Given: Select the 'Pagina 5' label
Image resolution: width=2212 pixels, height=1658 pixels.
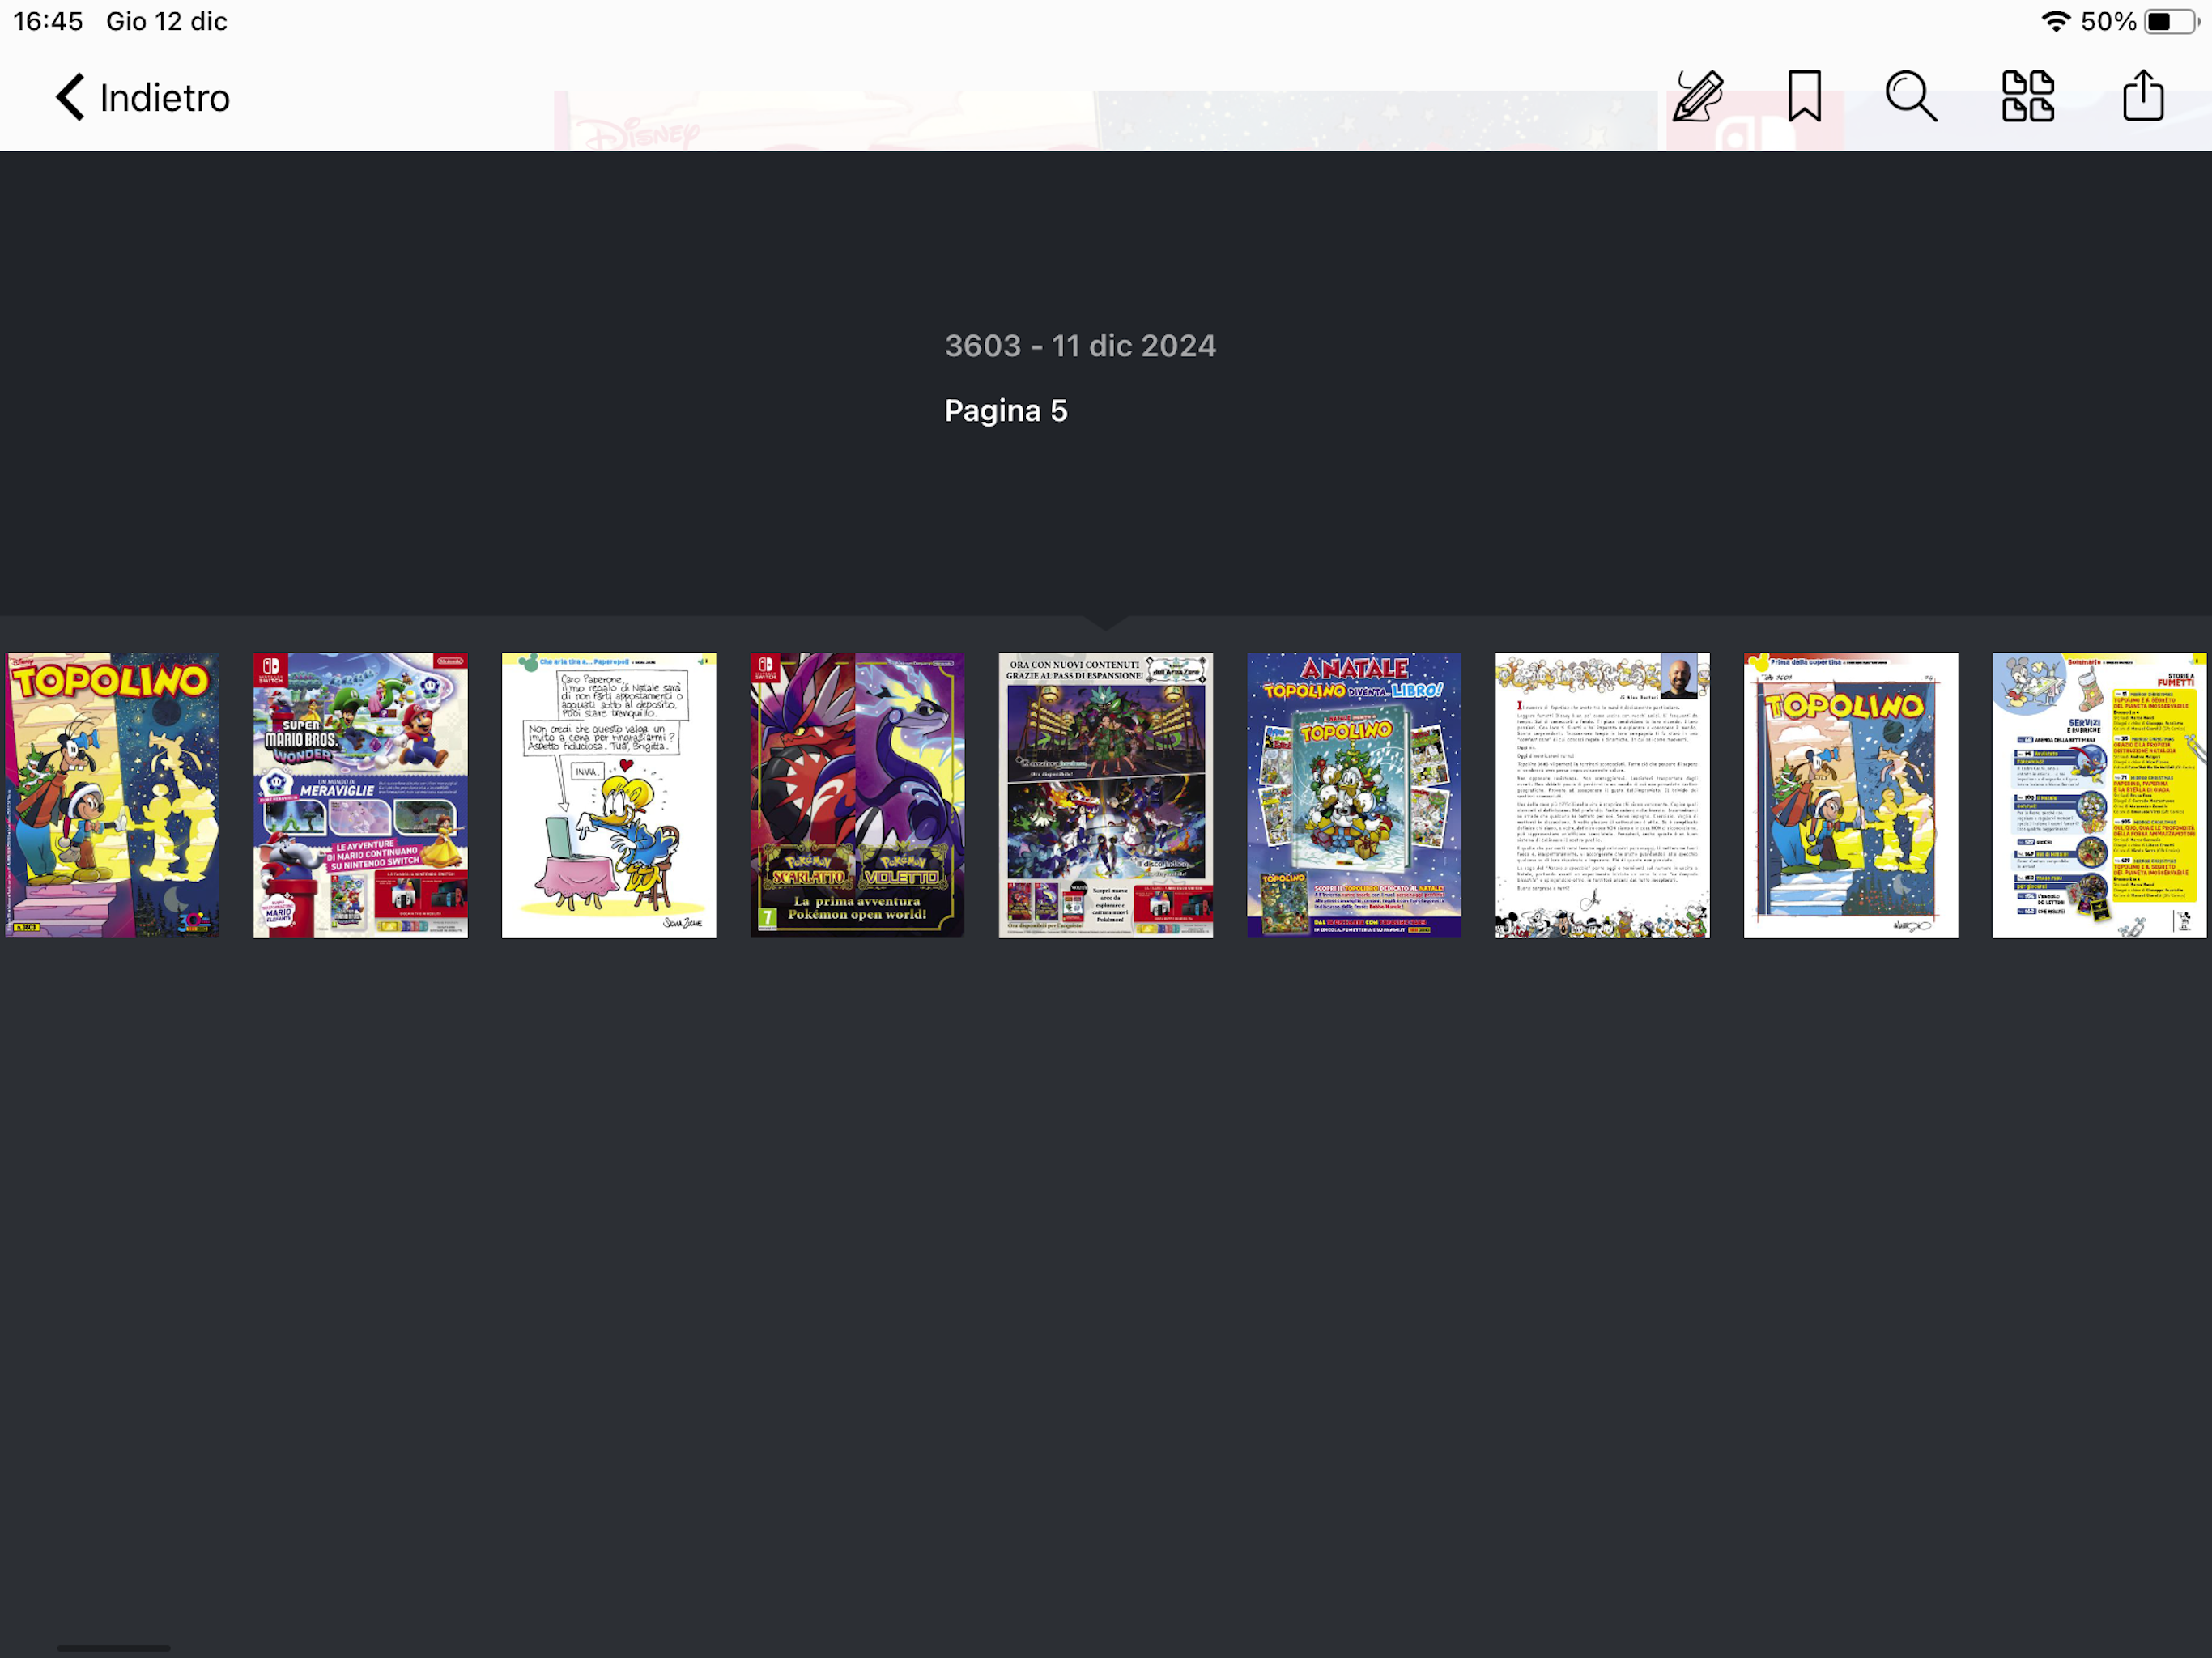Looking at the screenshot, I should click(1006, 410).
